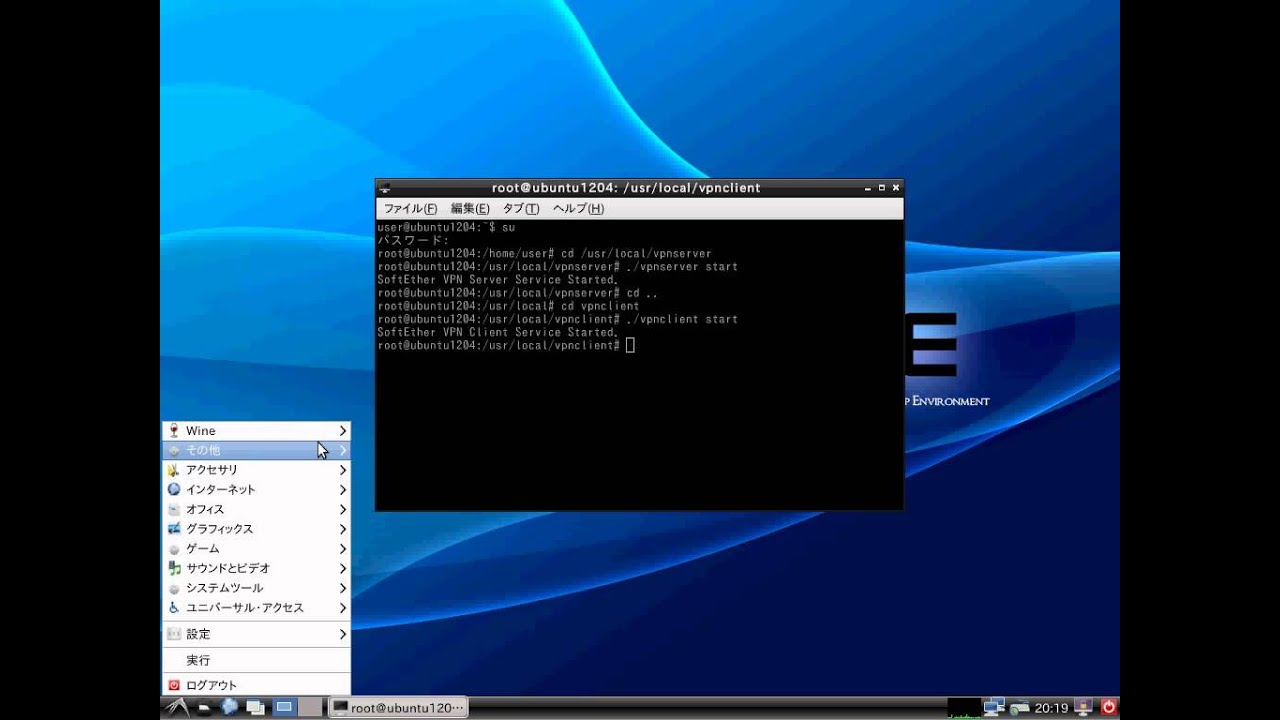Open the システムツール menu category

pos(256,588)
